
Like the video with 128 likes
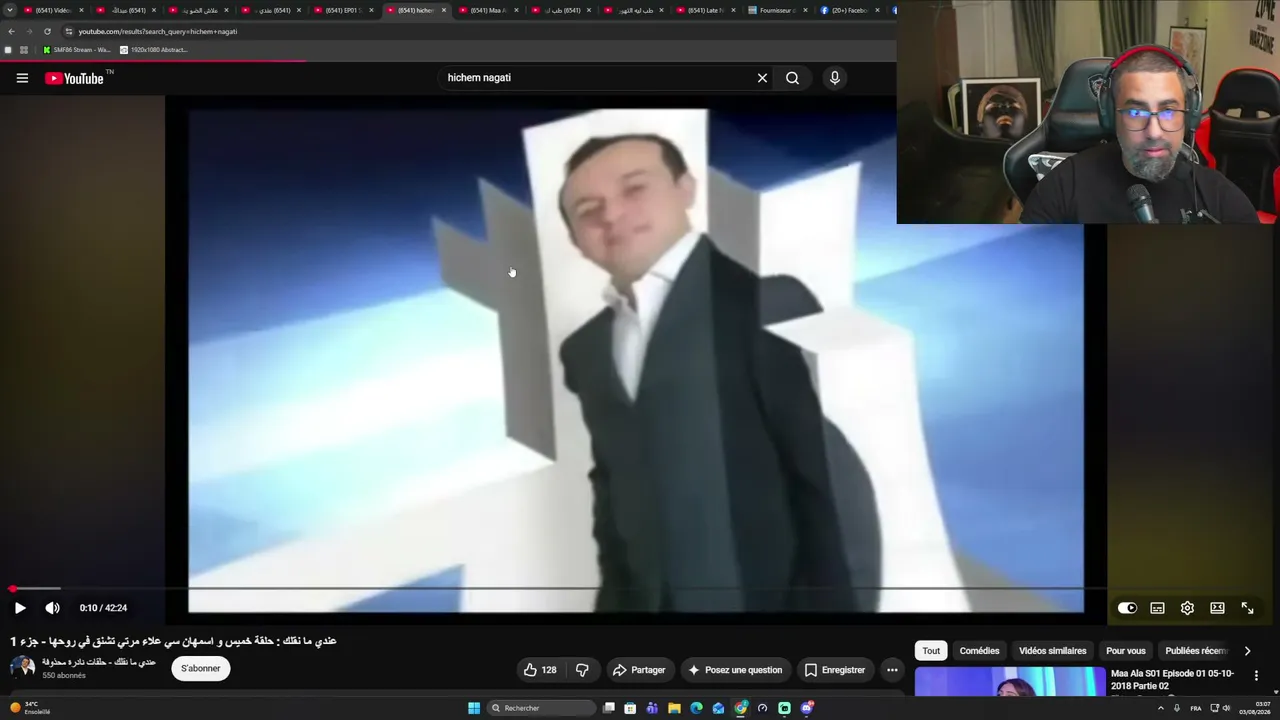(x=540, y=670)
